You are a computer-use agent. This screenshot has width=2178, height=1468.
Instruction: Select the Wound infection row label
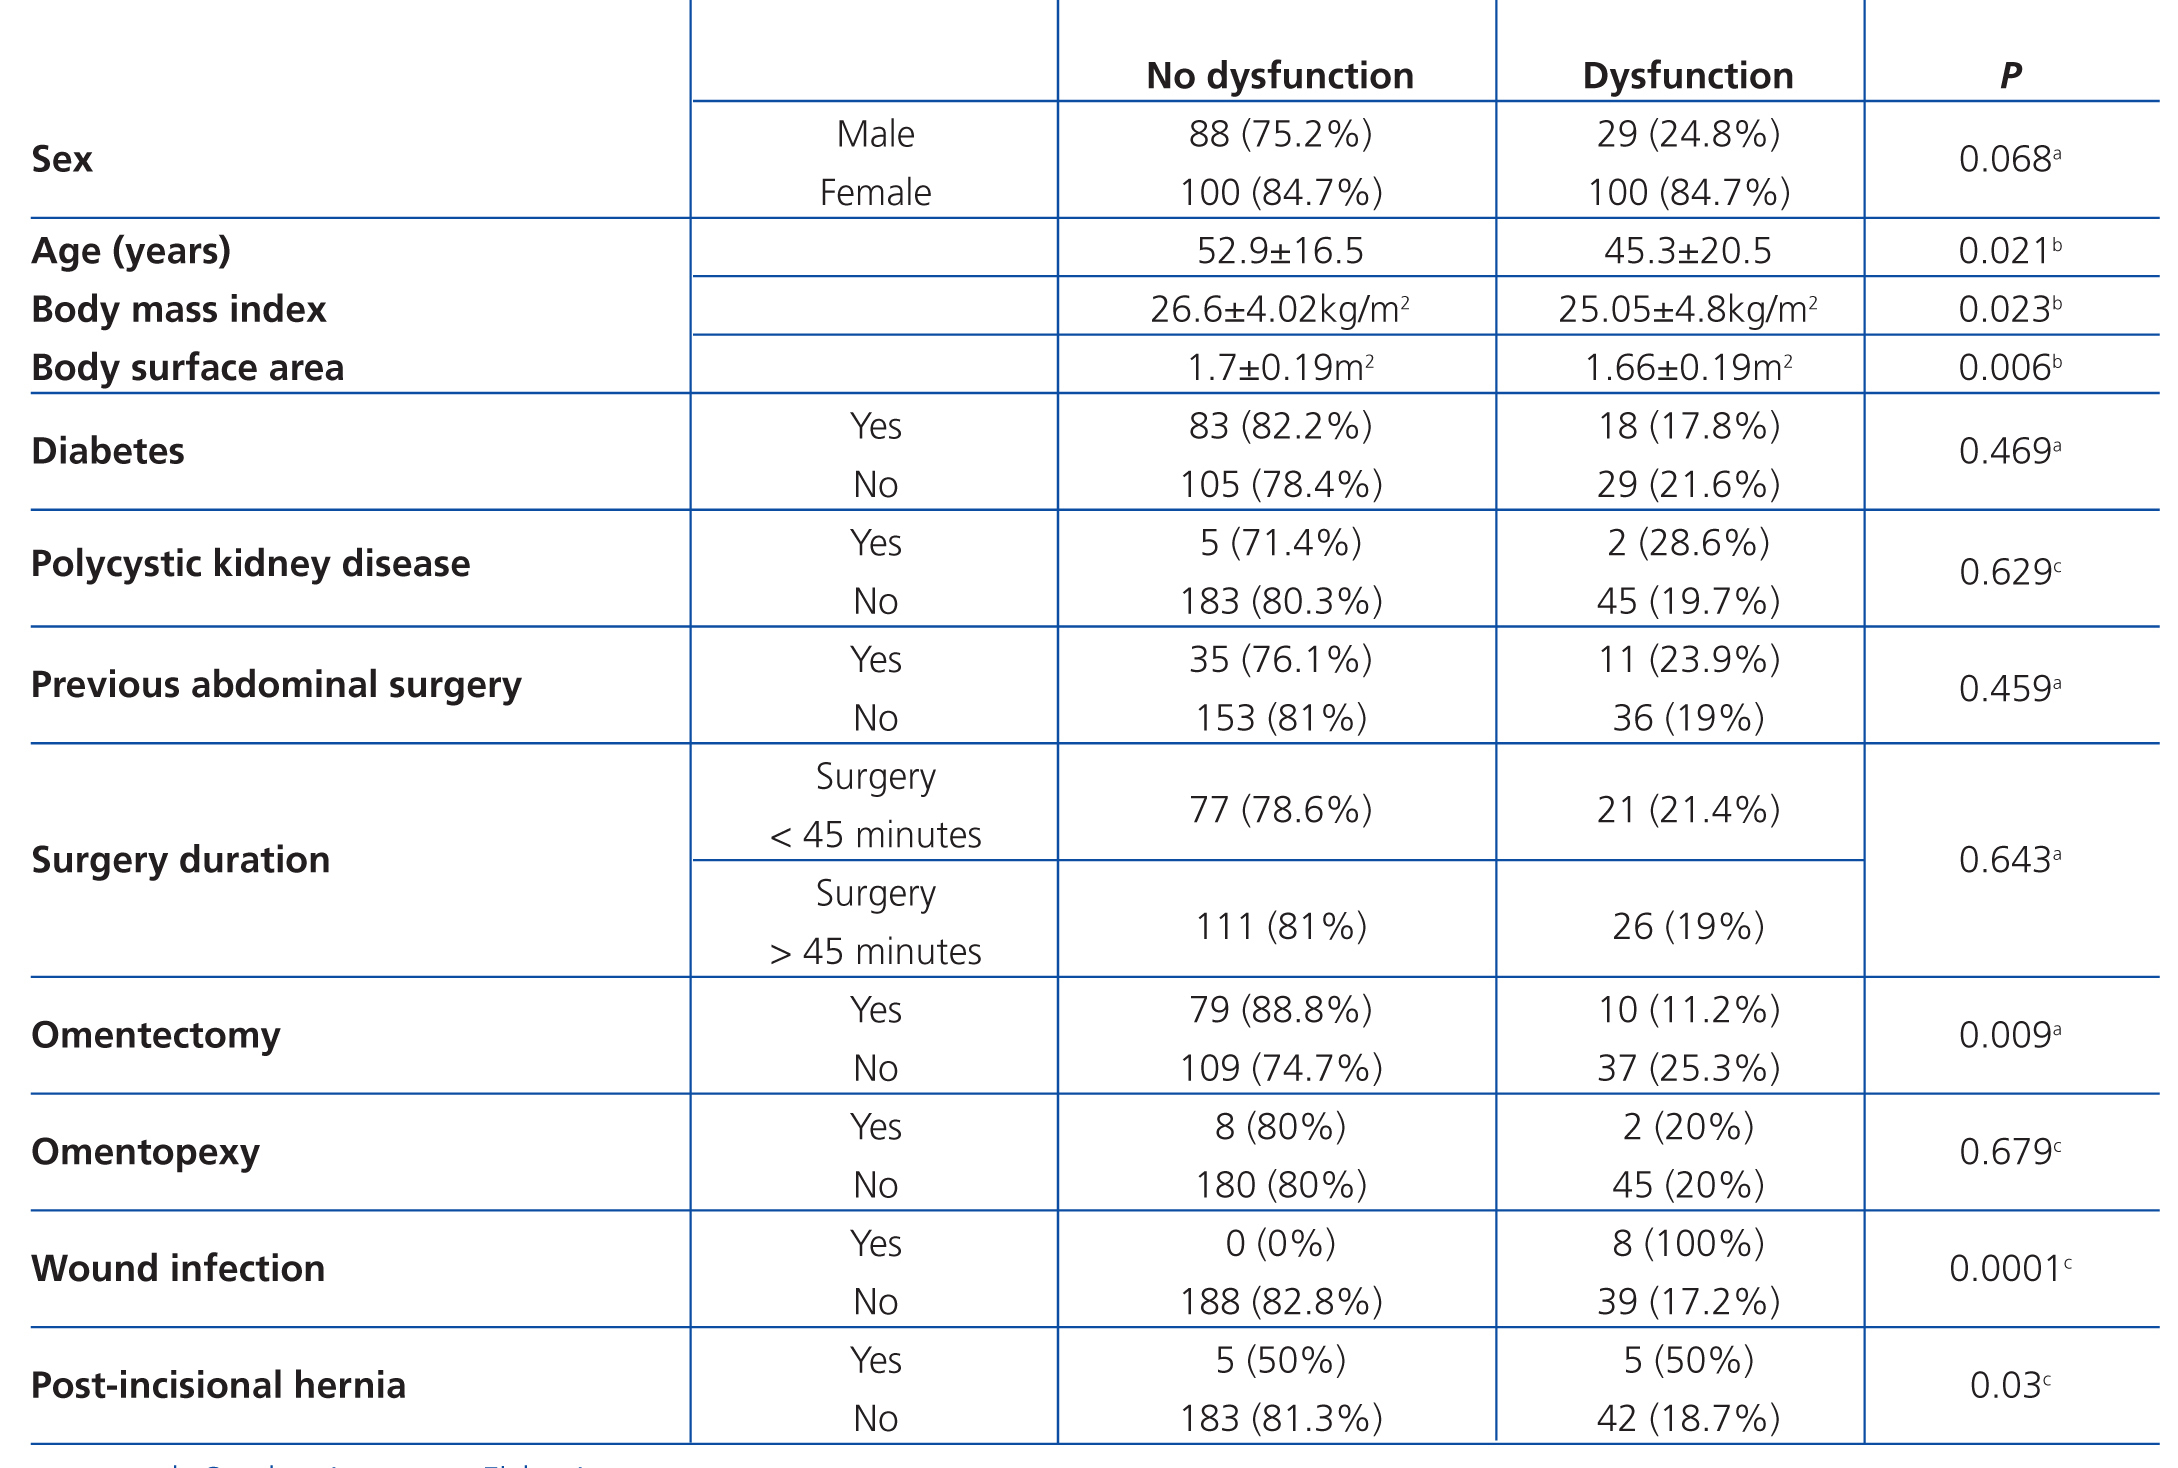pos(178,1268)
